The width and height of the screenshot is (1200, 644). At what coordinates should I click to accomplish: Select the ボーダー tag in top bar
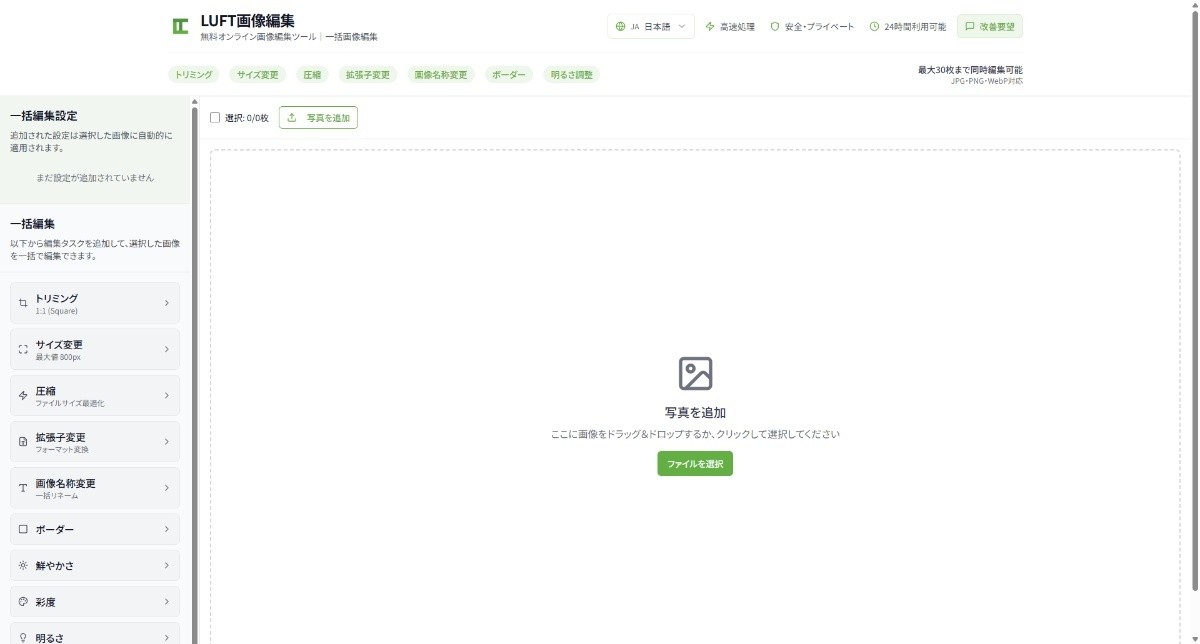(x=509, y=74)
